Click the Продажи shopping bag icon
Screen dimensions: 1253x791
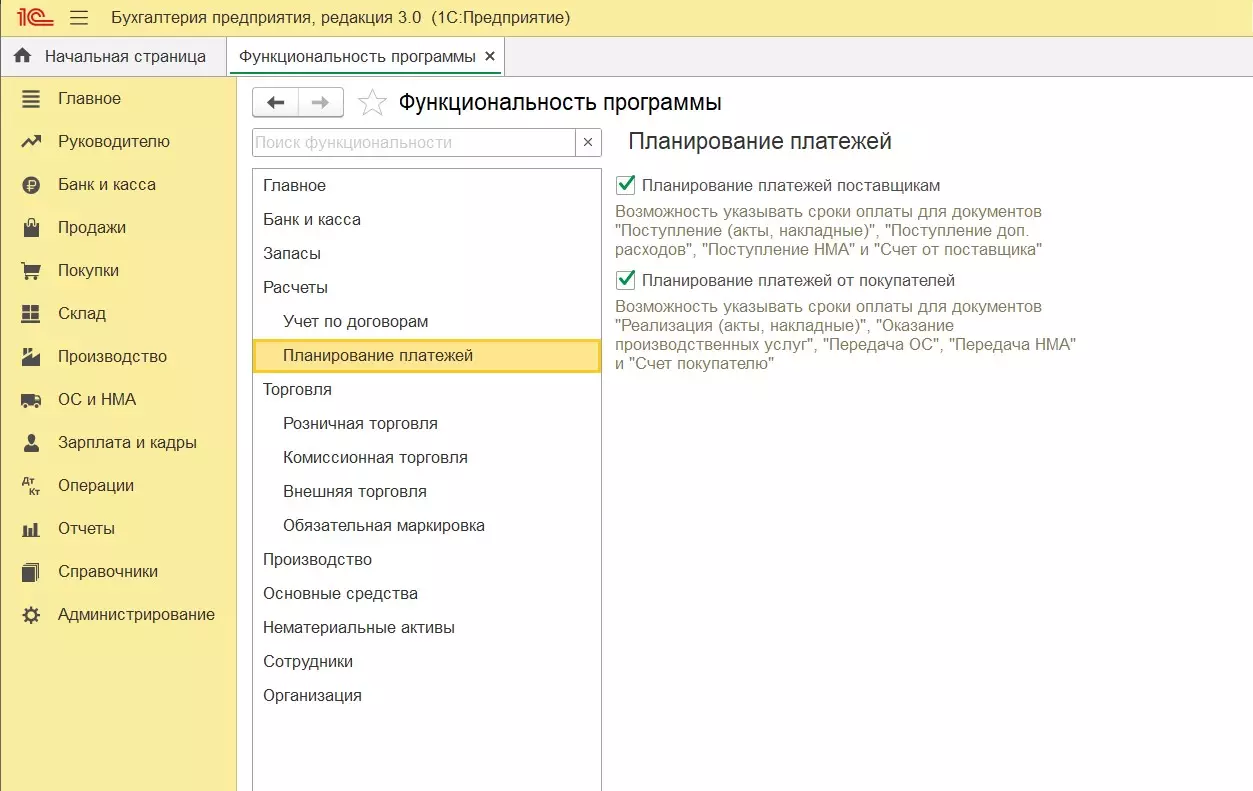(x=31, y=227)
